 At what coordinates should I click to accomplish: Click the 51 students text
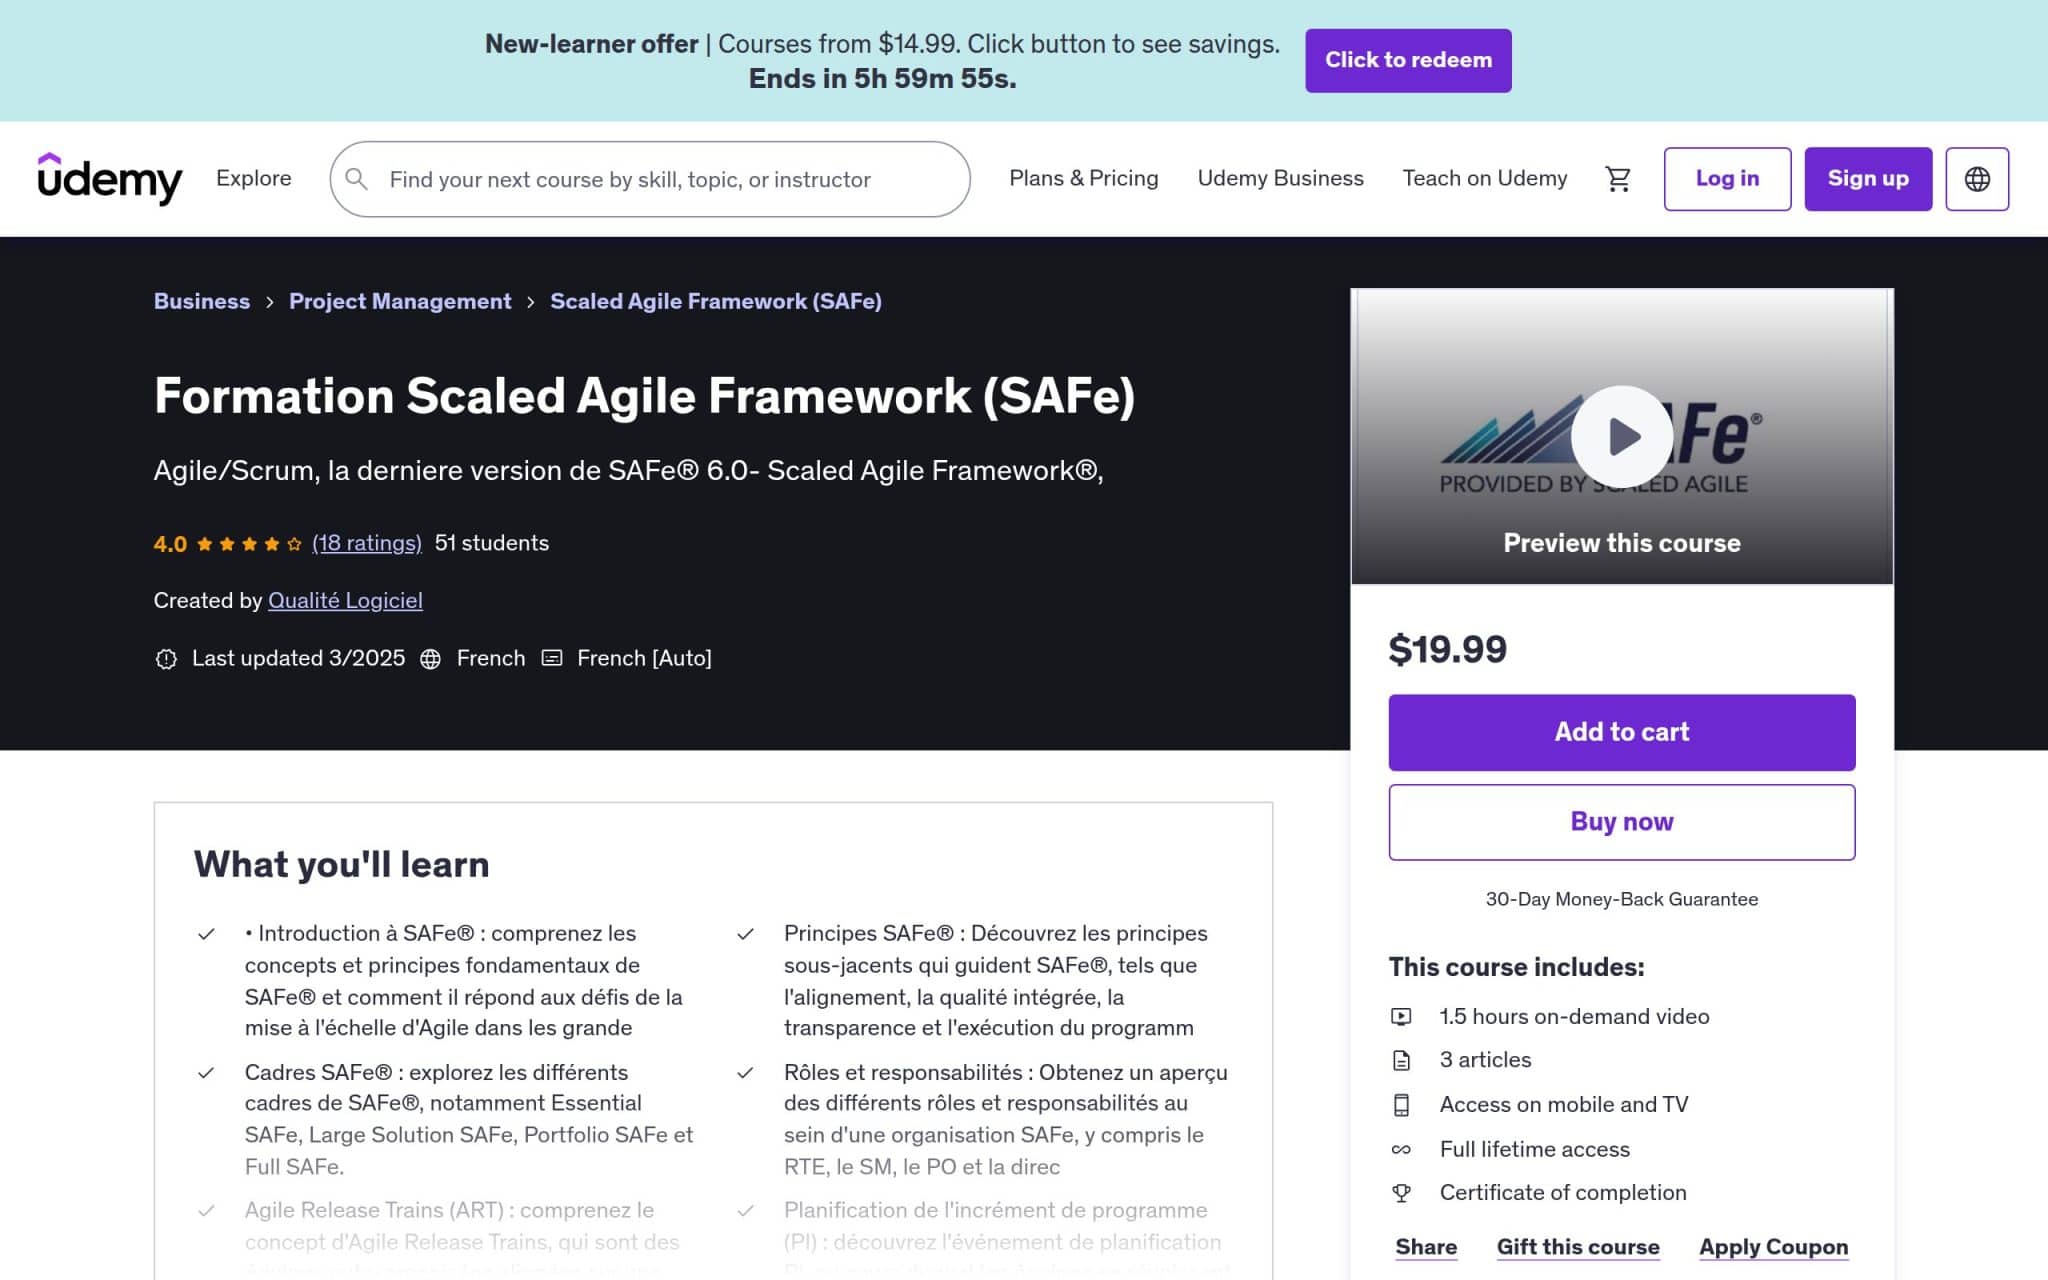pos(492,543)
